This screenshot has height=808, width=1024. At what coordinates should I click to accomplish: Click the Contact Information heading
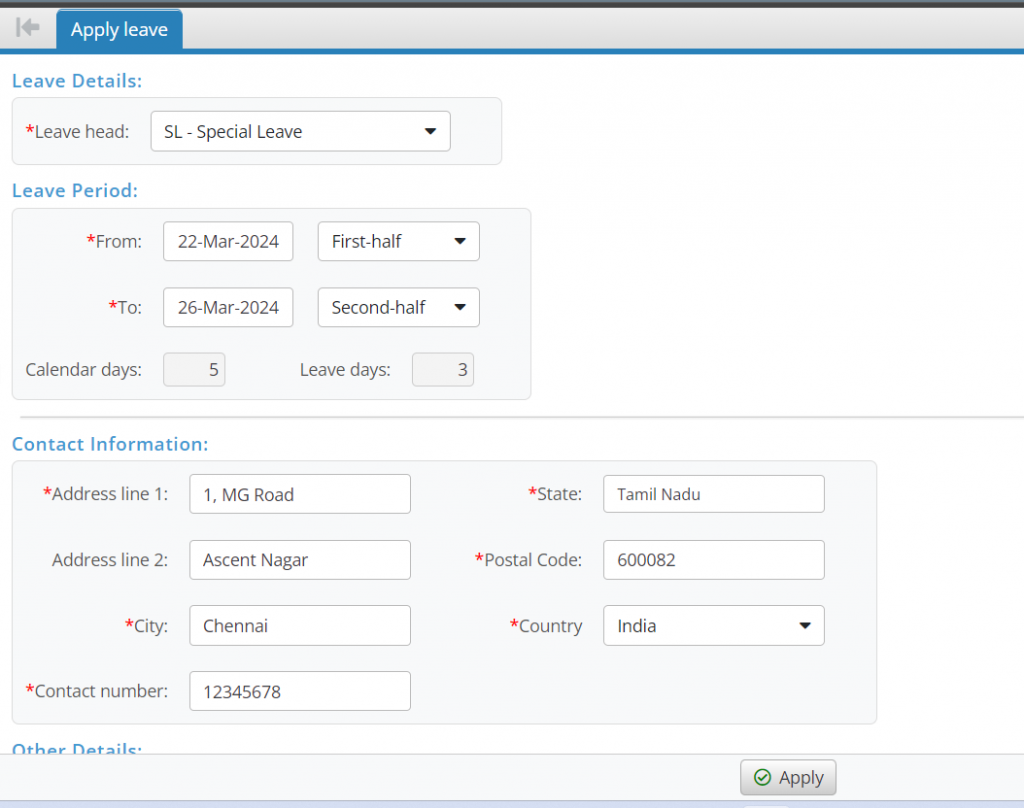[110, 444]
